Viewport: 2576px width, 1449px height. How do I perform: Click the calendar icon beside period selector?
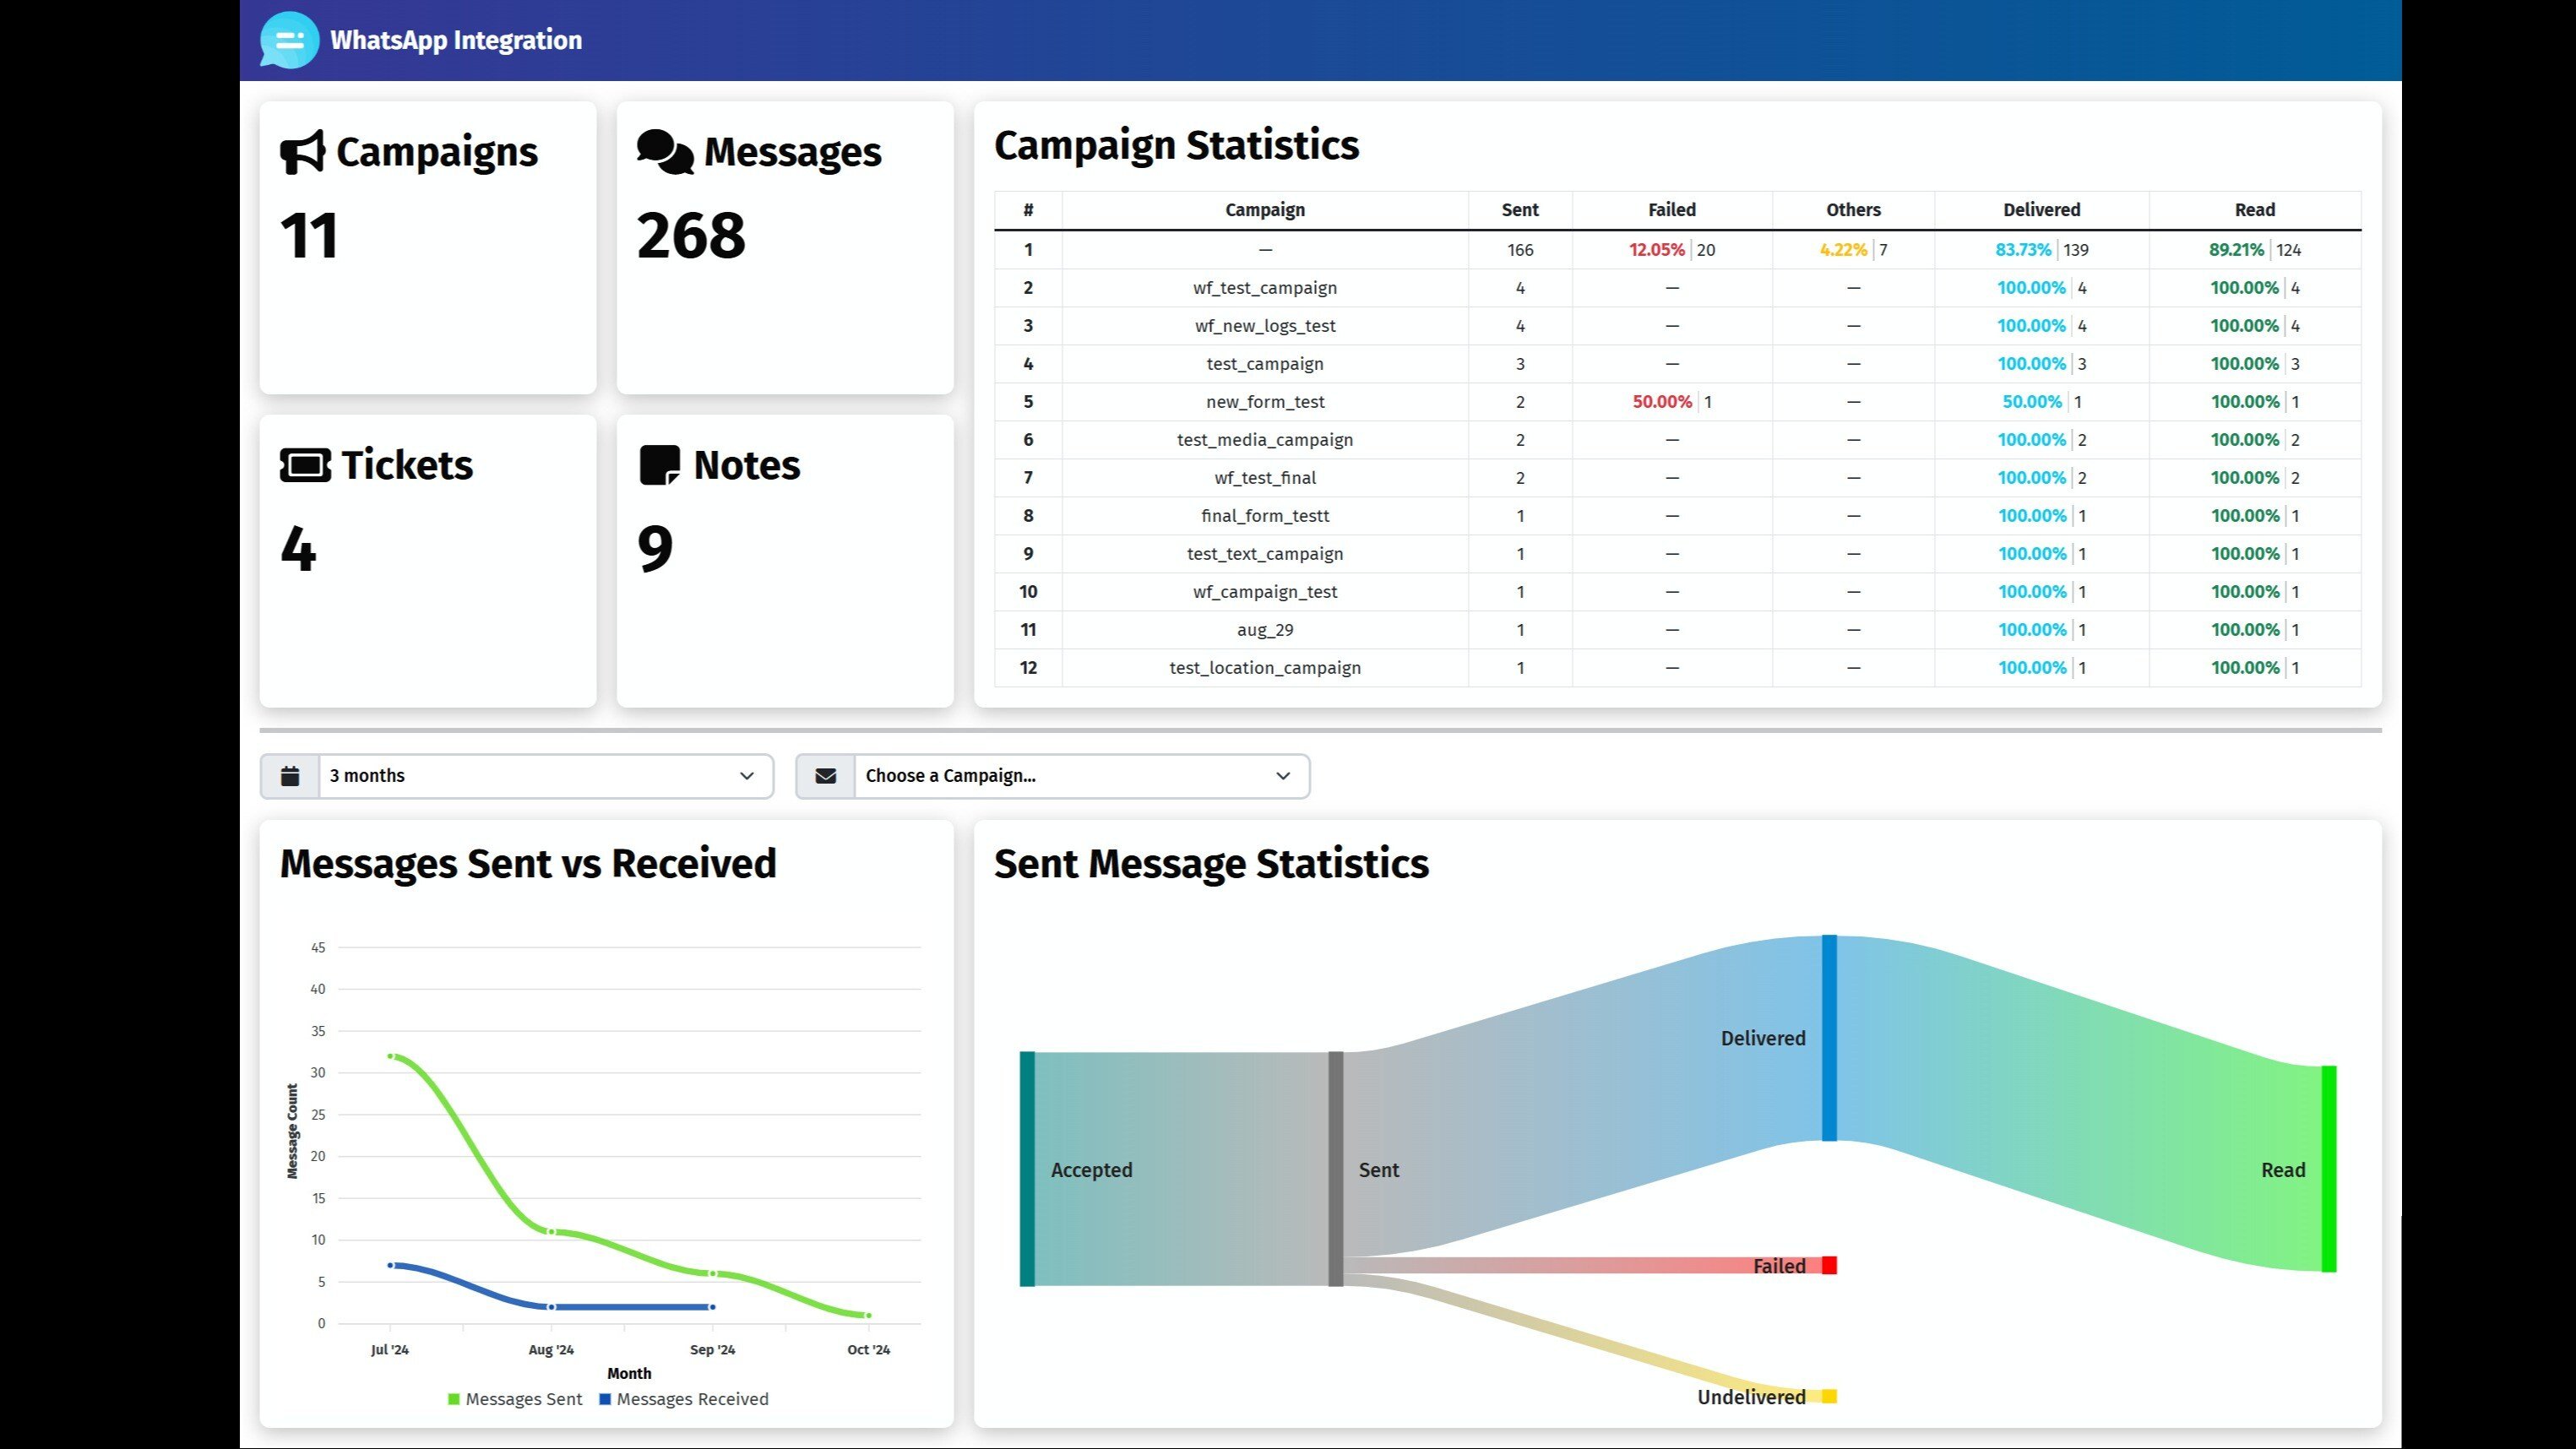tap(290, 776)
